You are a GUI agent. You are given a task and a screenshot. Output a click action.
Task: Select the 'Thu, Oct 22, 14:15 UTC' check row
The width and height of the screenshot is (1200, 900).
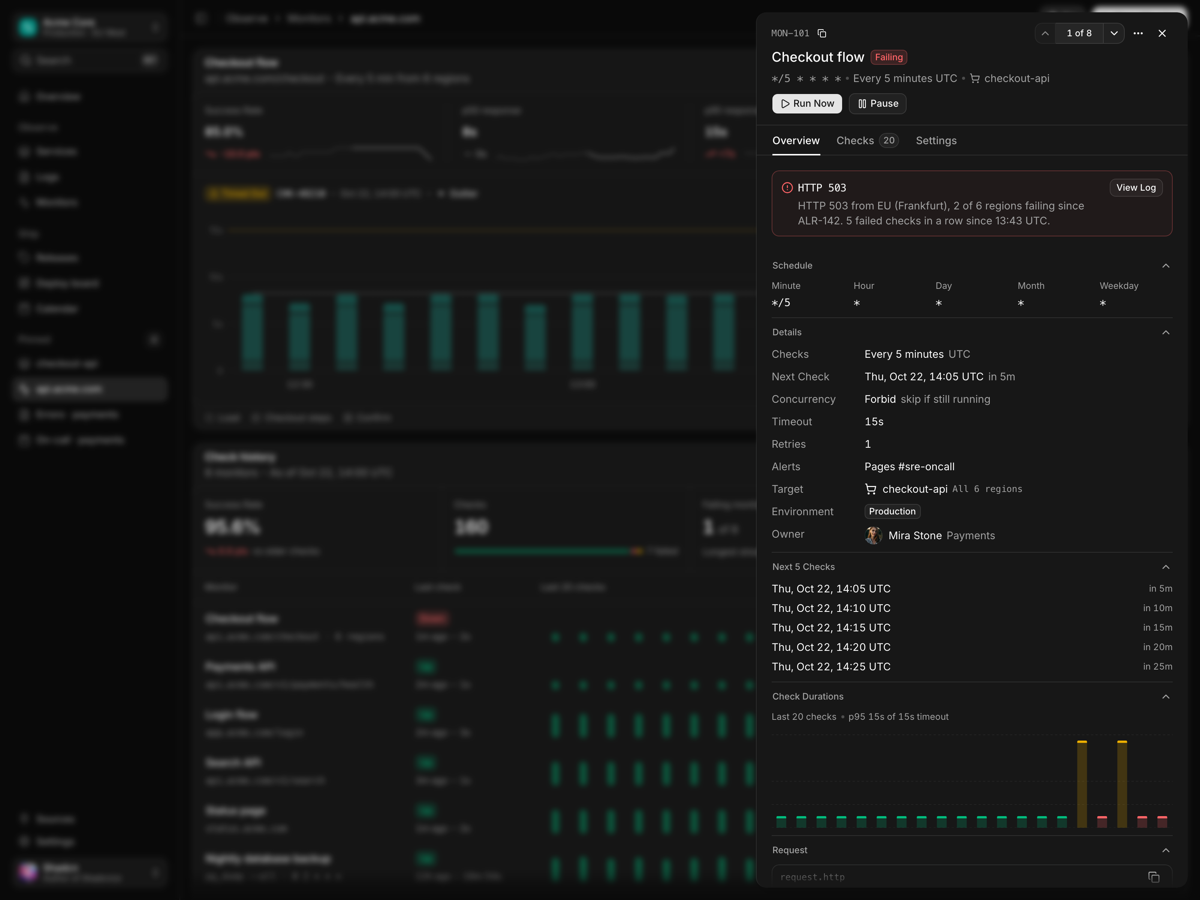tap(972, 628)
